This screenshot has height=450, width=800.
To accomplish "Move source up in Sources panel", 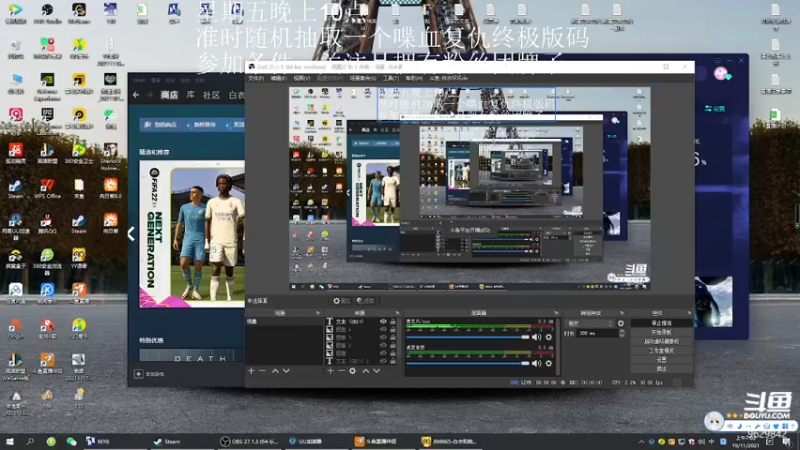I will [x=365, y=371].
